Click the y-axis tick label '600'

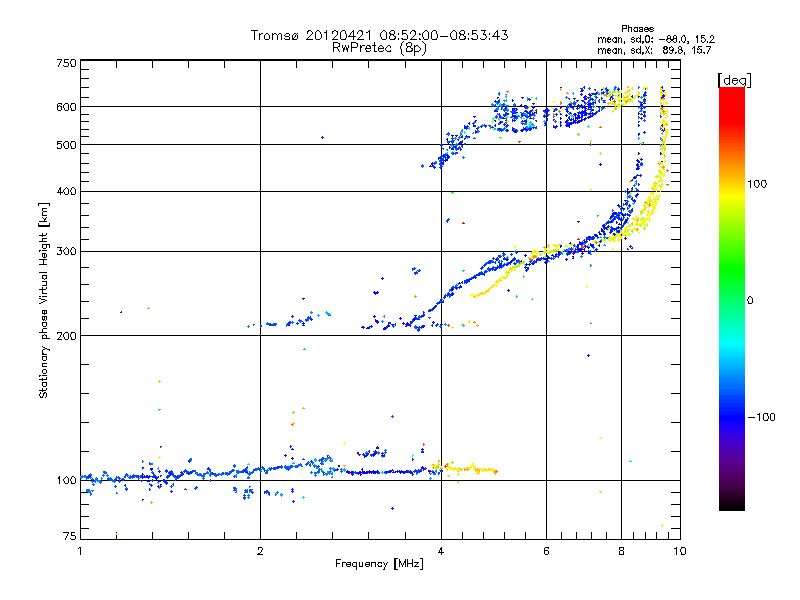[67, 107]
